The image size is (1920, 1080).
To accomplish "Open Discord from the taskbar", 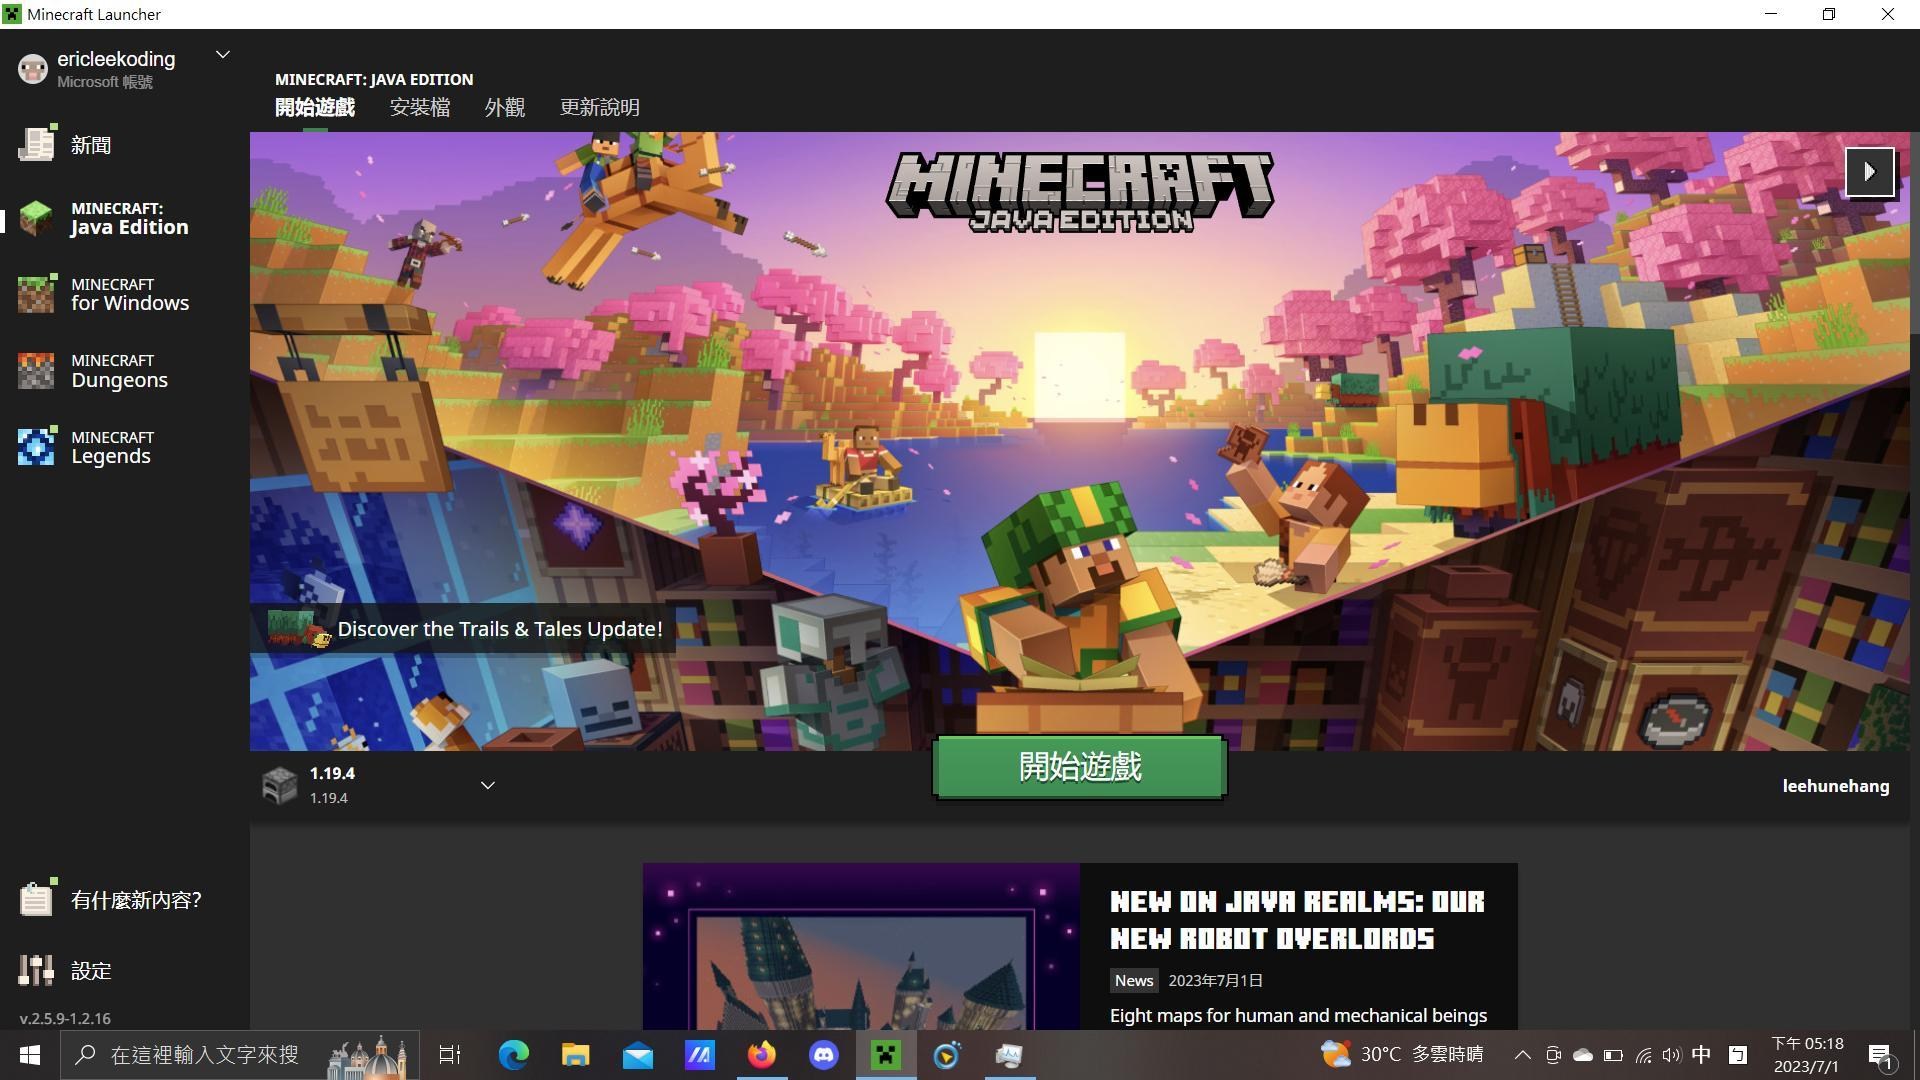I will point(824,1055).
